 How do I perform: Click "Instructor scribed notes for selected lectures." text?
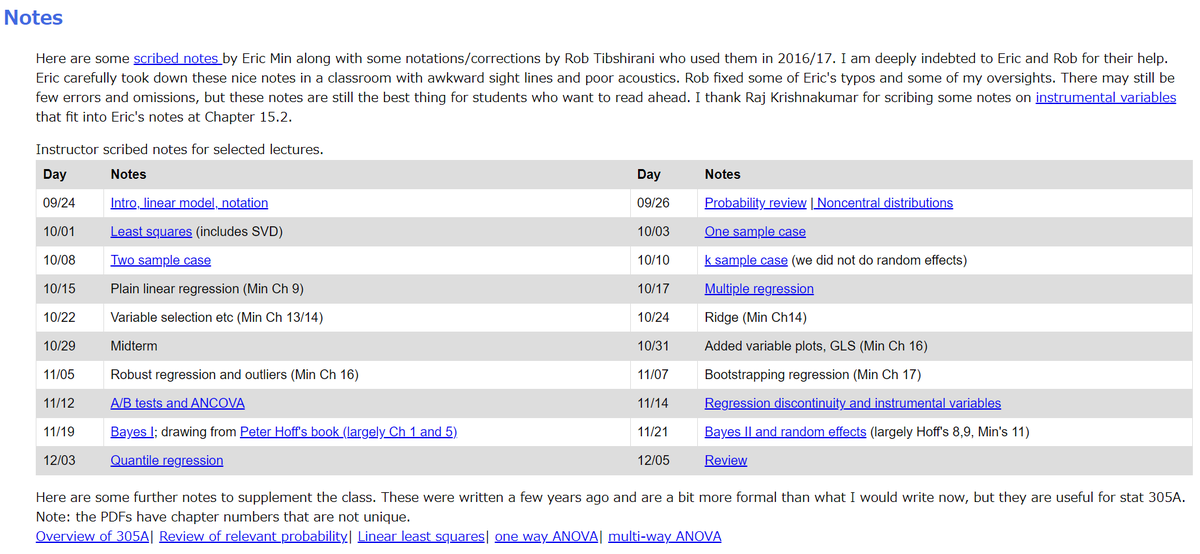tap(179, 149)
